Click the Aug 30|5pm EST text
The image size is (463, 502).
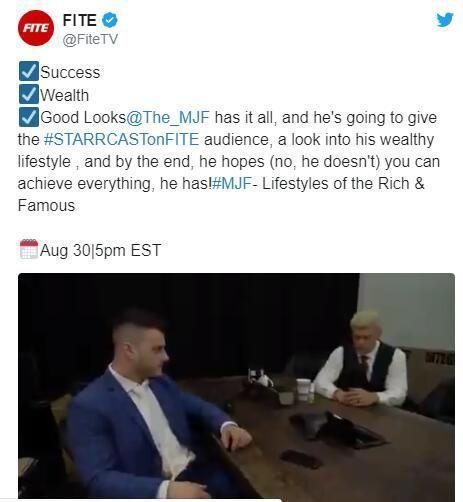100,250
